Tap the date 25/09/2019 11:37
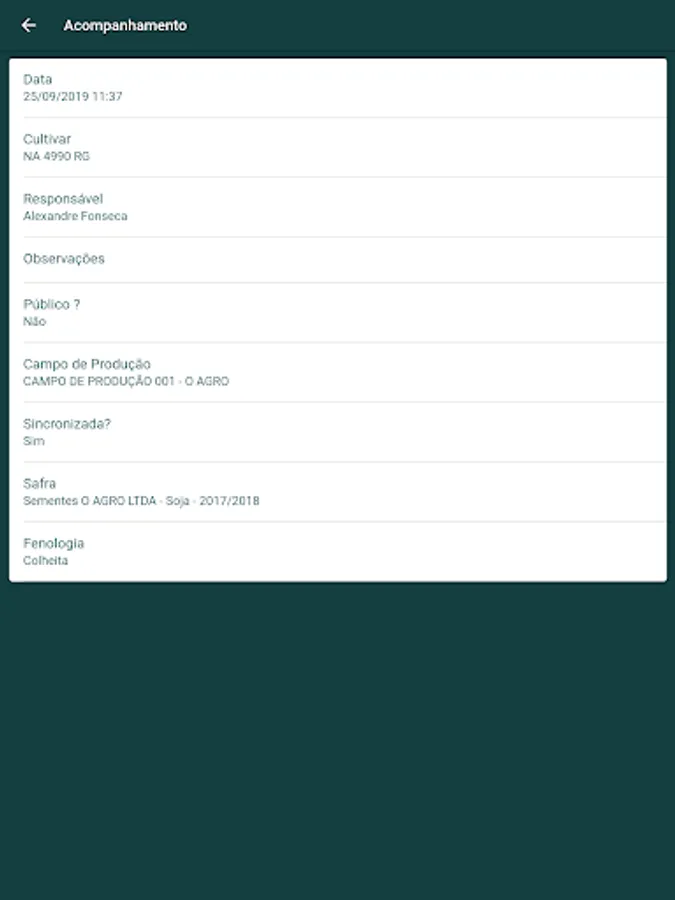This screenshot has height=900, width=675. [73, 96]
